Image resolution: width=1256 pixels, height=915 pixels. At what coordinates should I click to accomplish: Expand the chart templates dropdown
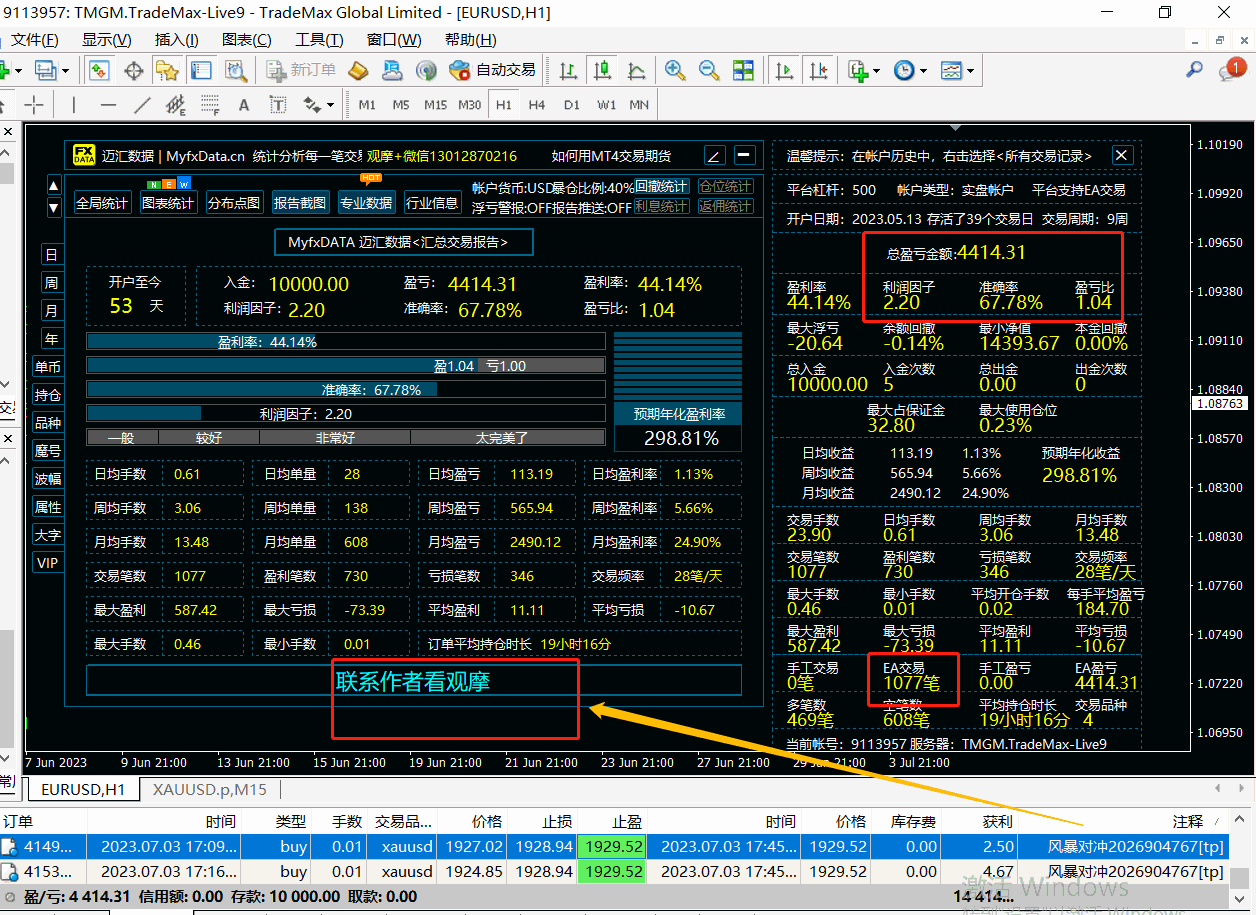point(970,71)
